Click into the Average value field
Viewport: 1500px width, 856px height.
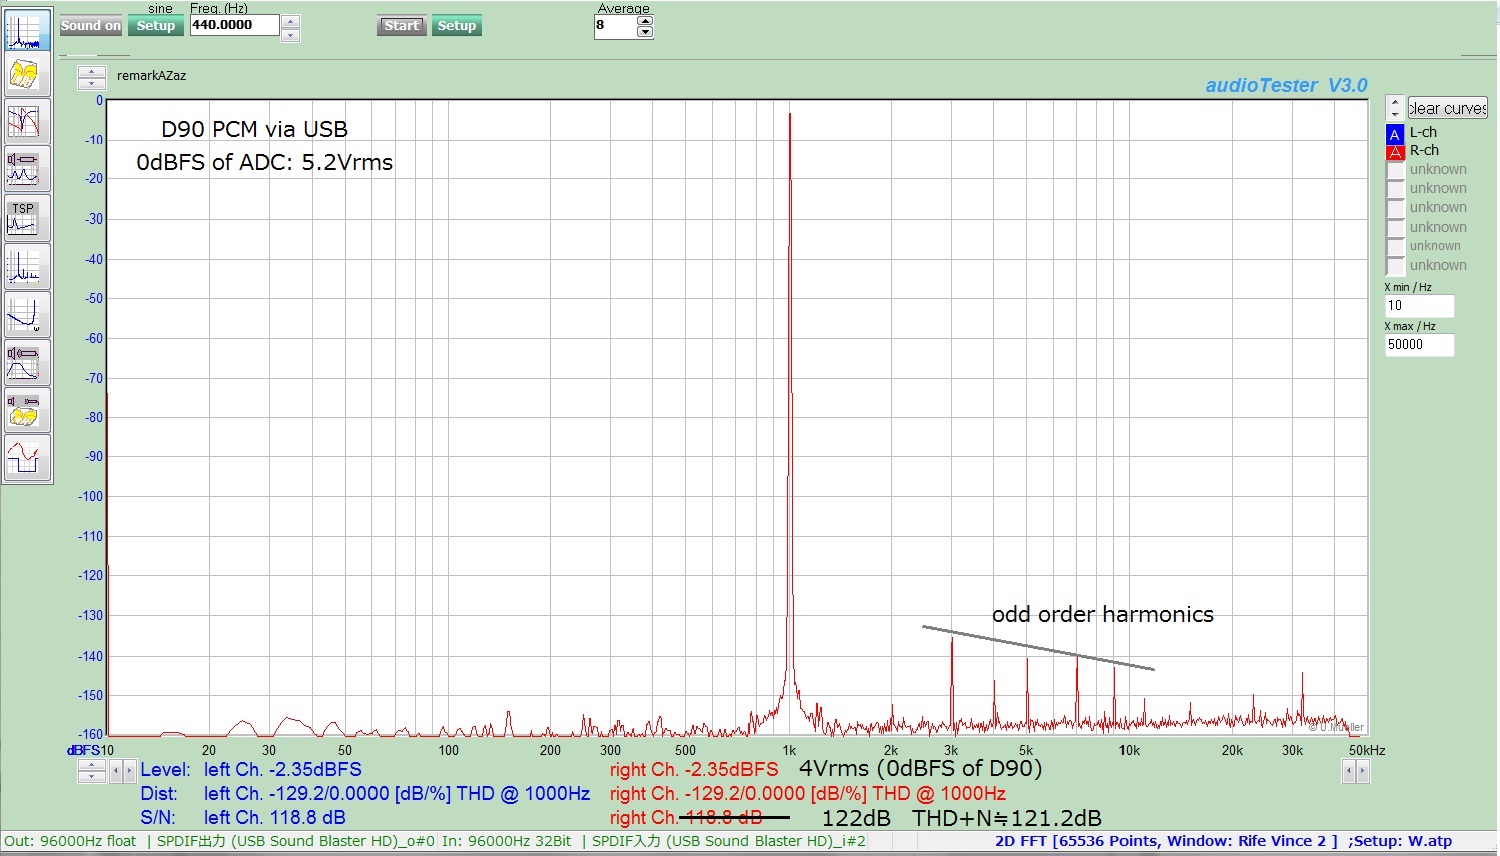point(615,26)
